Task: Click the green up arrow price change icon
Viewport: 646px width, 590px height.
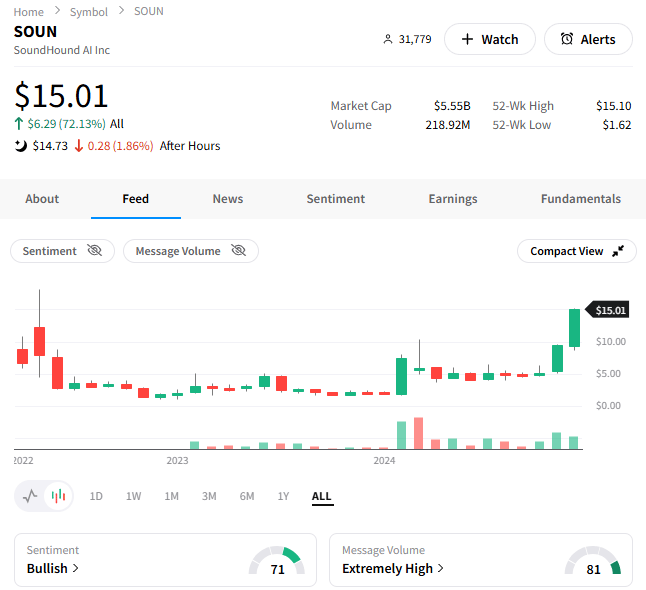Action: (19, 124)
